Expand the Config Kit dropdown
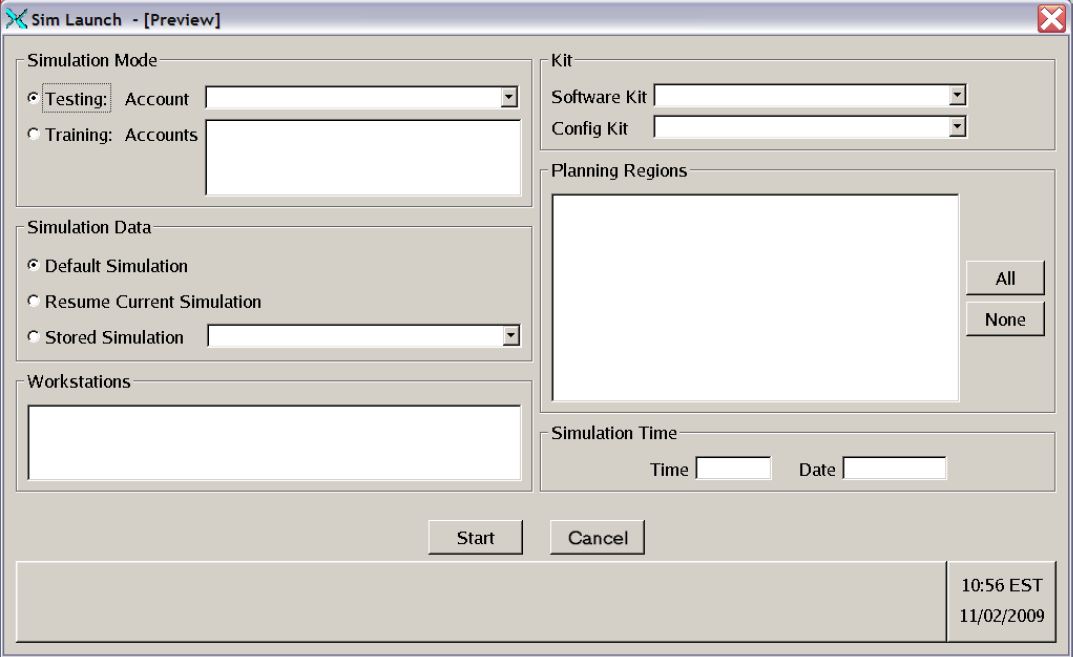The width and height of the screenshot is (1073, 657). coord(957,127)
